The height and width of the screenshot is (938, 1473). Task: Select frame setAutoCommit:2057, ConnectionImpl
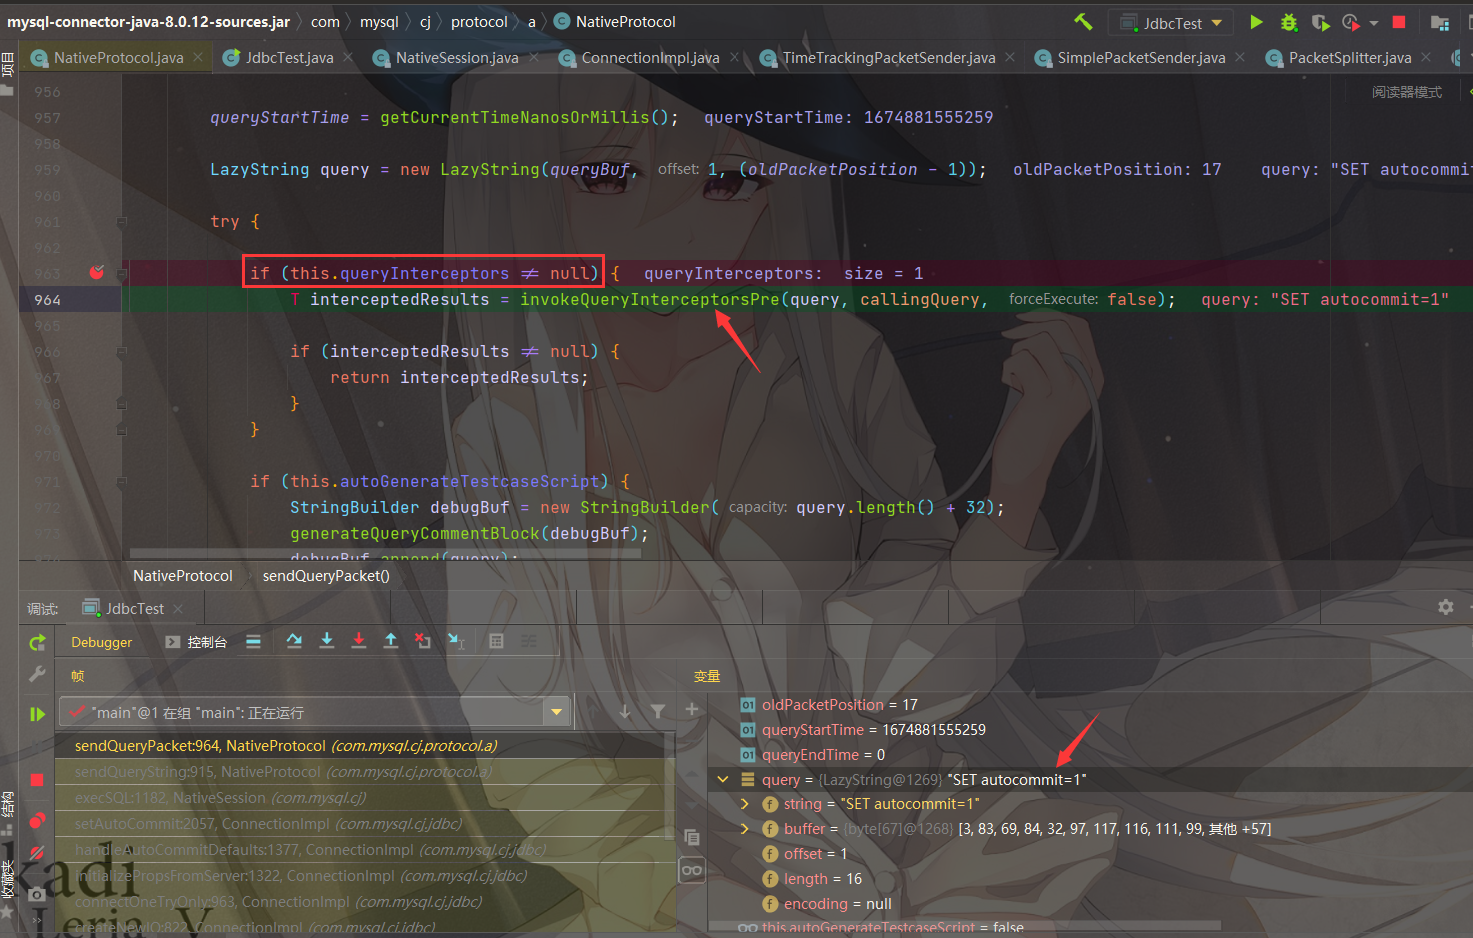pyautogui.click(x=365, y=824)
